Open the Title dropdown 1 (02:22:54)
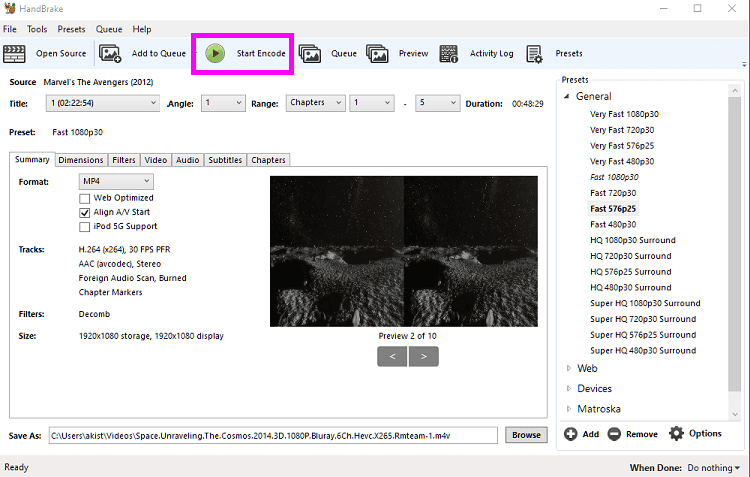750x477 pixels. [x=102, y=103]
